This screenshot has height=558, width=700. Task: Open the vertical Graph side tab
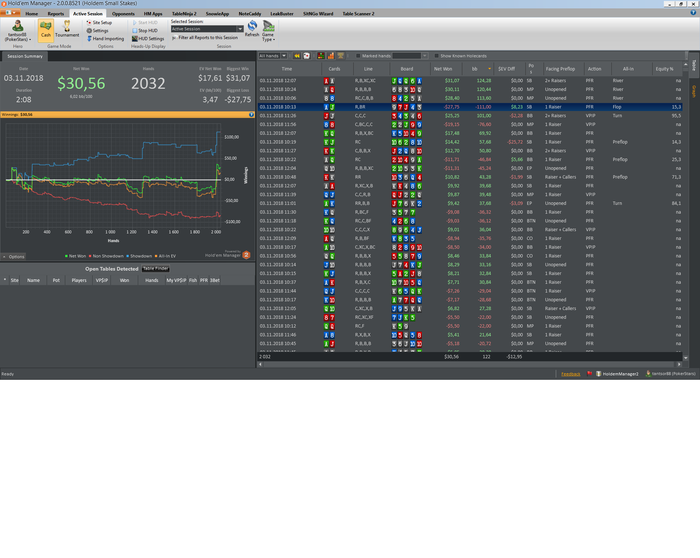tap(694, 91)
